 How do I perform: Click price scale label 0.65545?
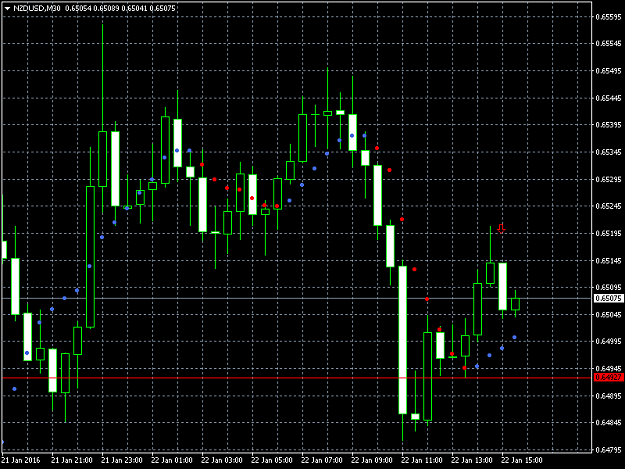[x=608, y=43]
